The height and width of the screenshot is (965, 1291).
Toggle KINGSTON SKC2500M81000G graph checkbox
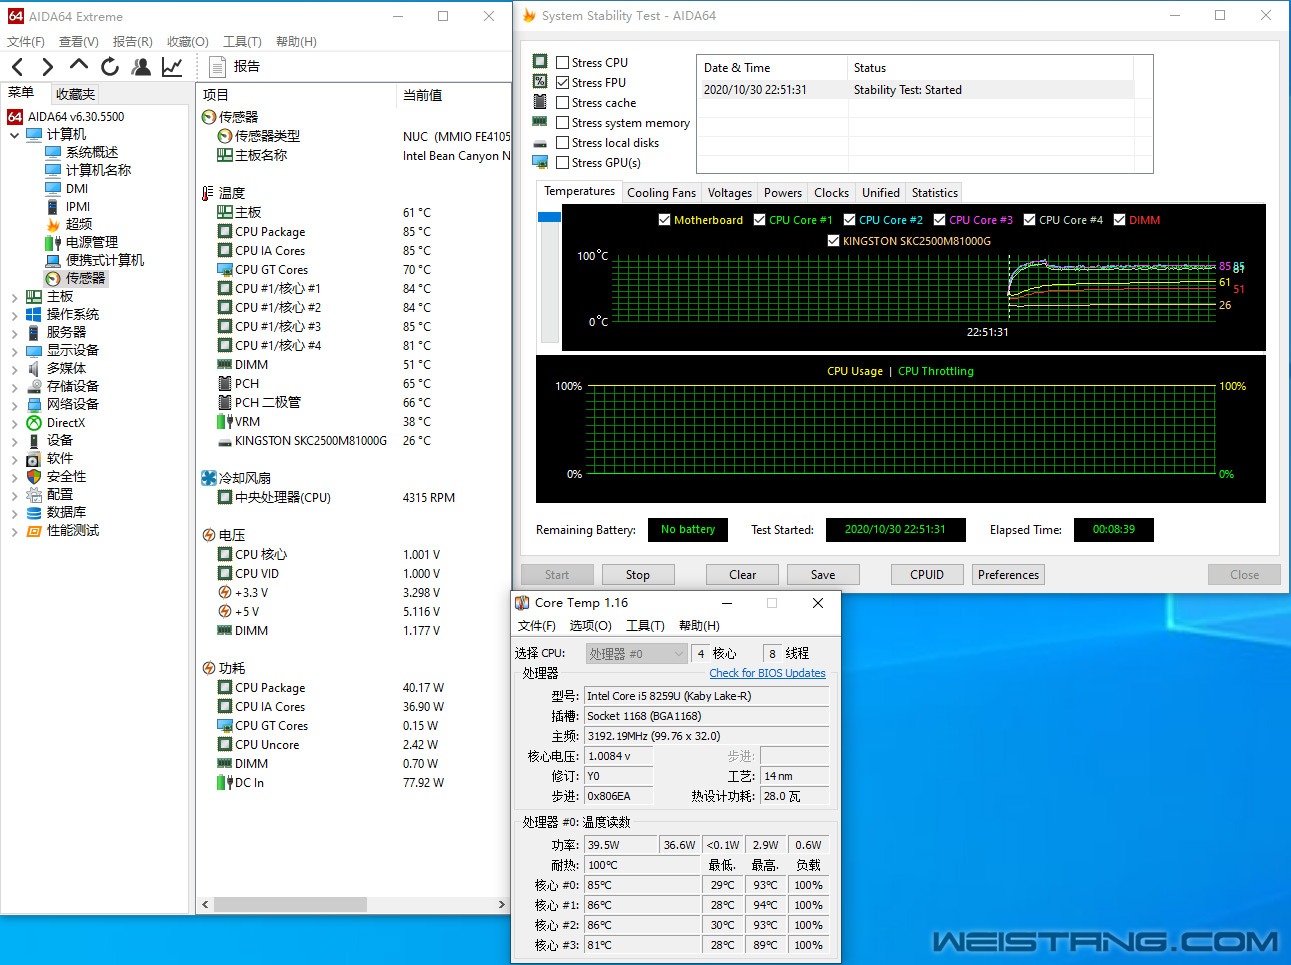[x=833, y=241]
